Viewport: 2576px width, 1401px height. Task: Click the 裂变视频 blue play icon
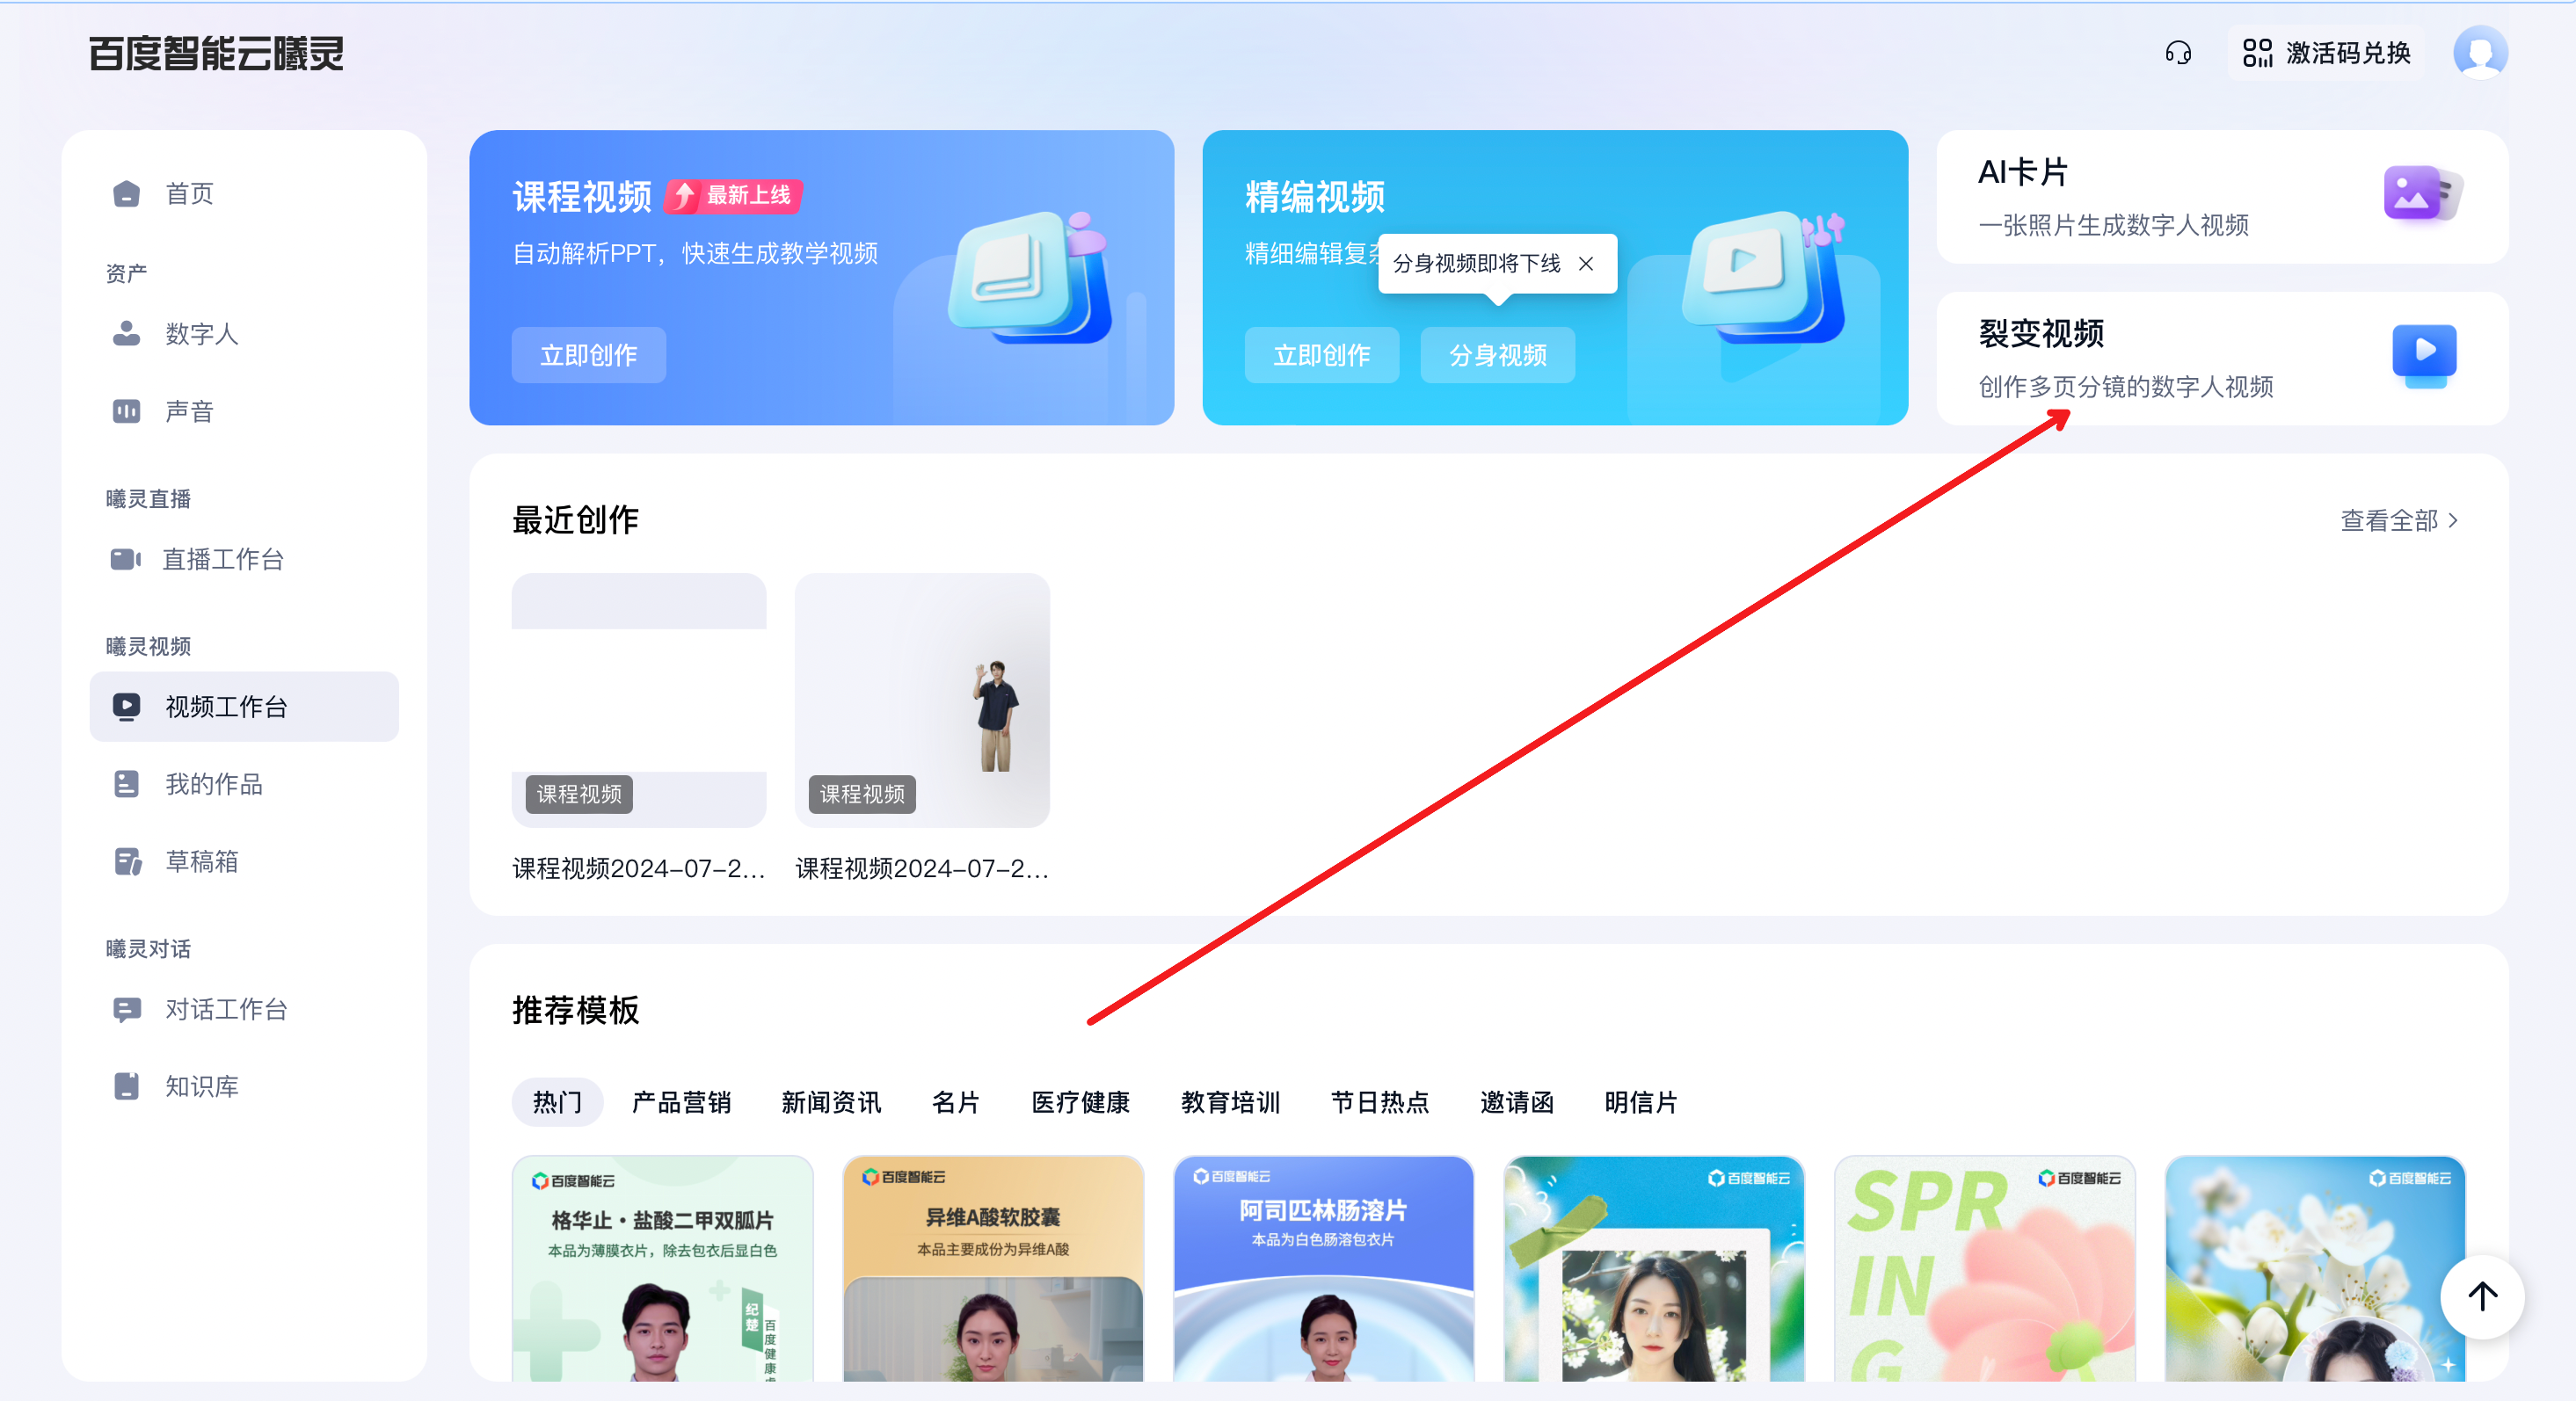[x=2424, y=355]
